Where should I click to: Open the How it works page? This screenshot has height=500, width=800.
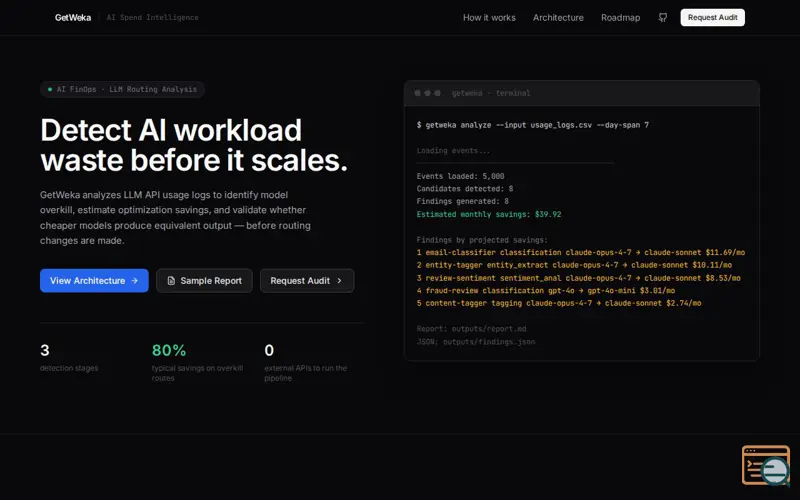[489, 17]
